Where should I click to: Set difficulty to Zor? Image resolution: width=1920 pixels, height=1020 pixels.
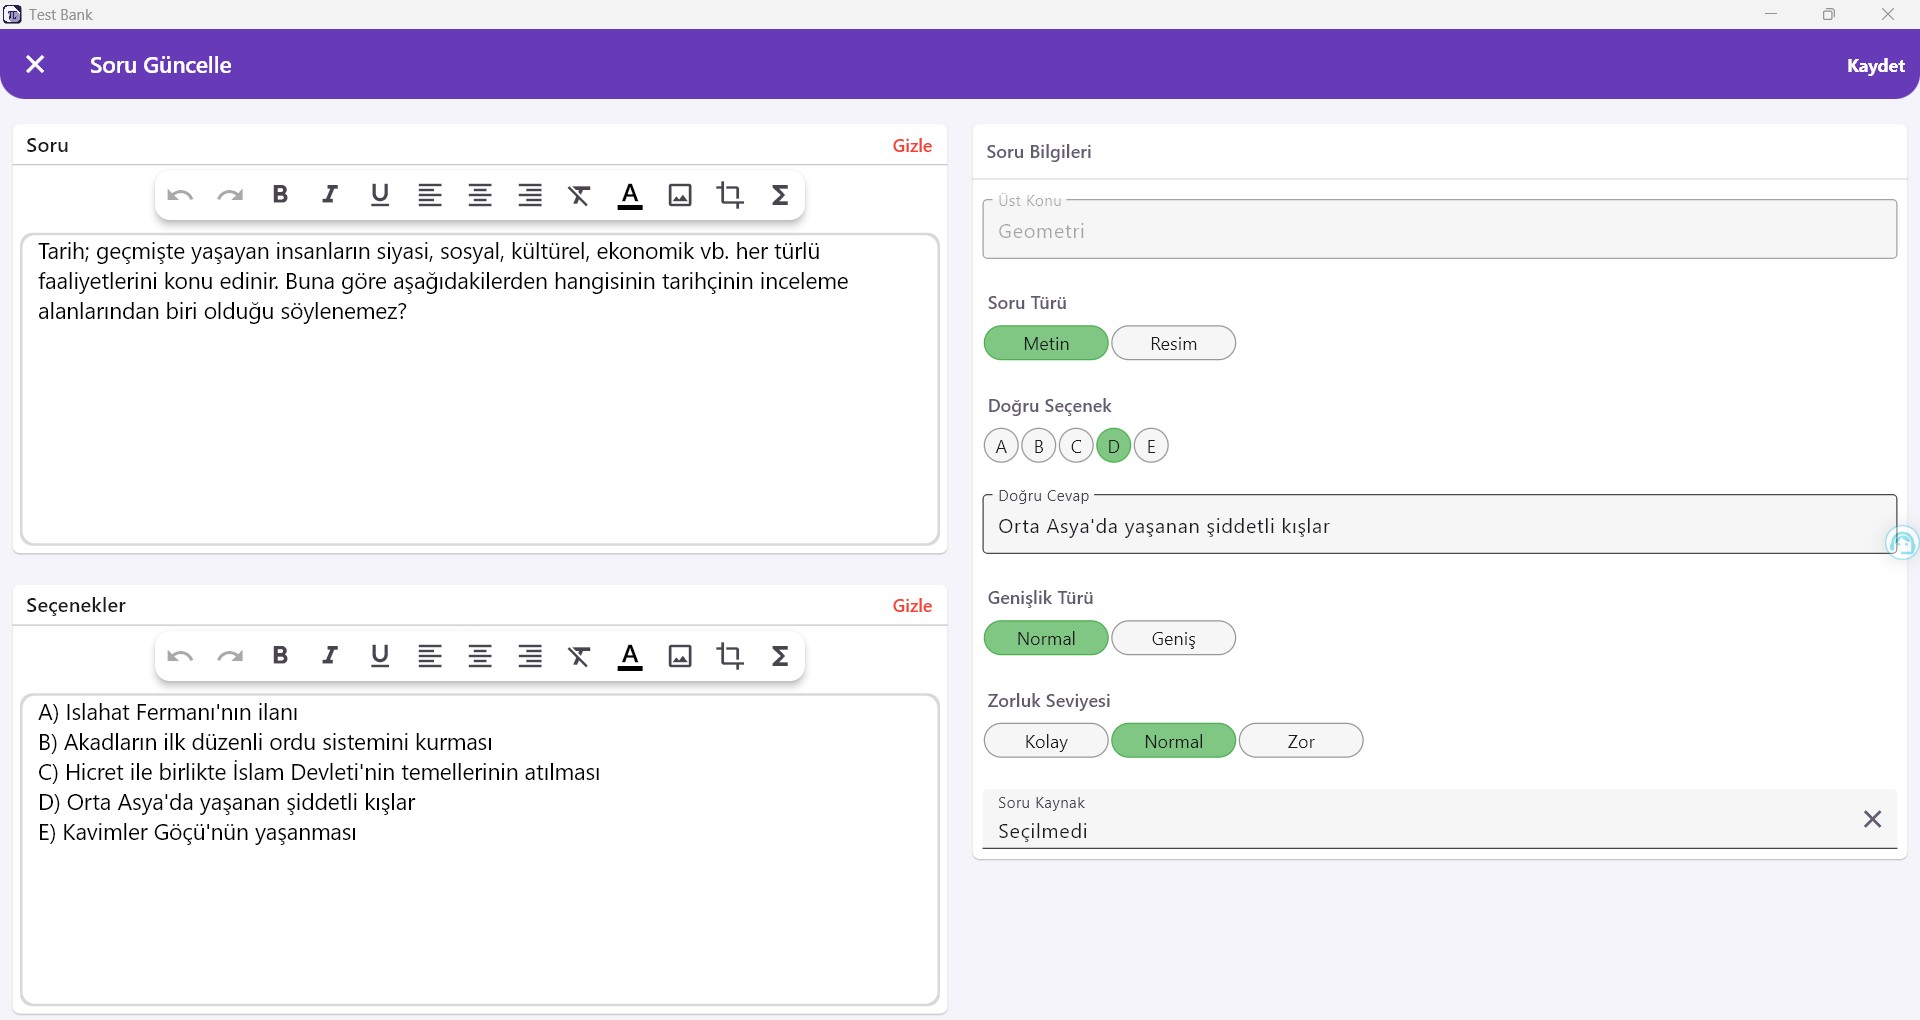click(x=1301, y=741)
